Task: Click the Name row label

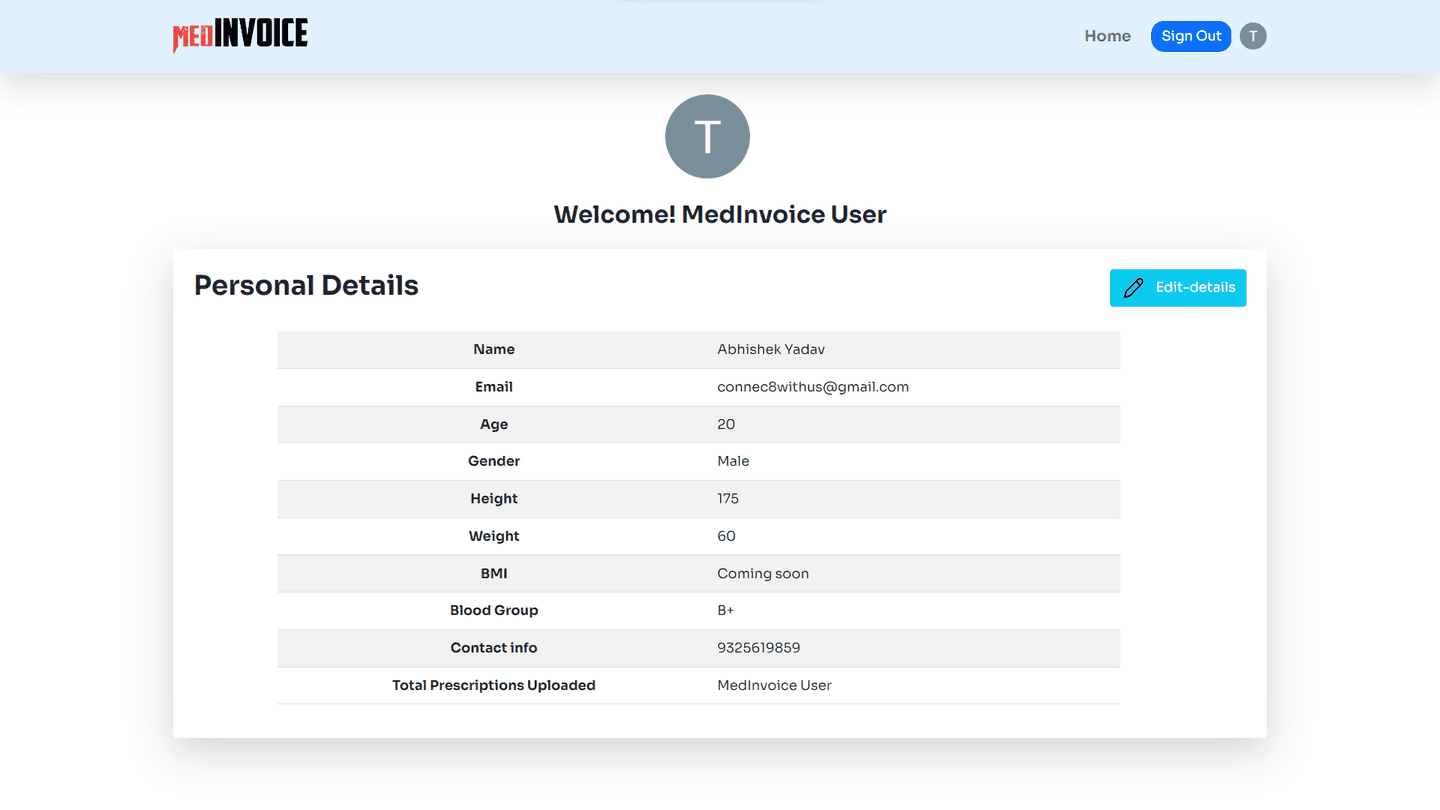Action: point(494,350)
